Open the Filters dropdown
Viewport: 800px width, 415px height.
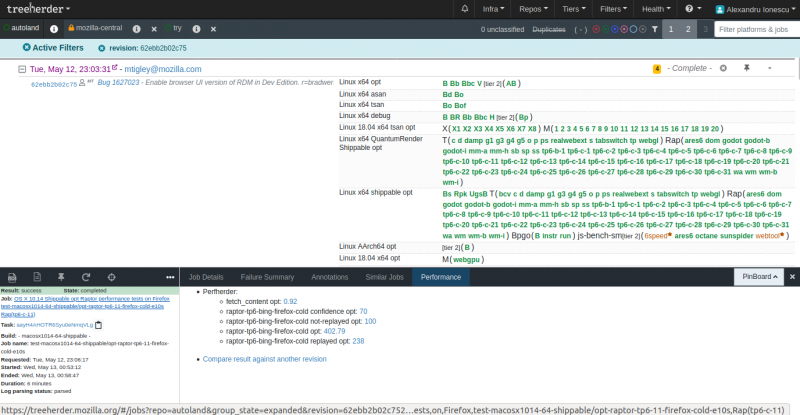click(x=613, y=9)
